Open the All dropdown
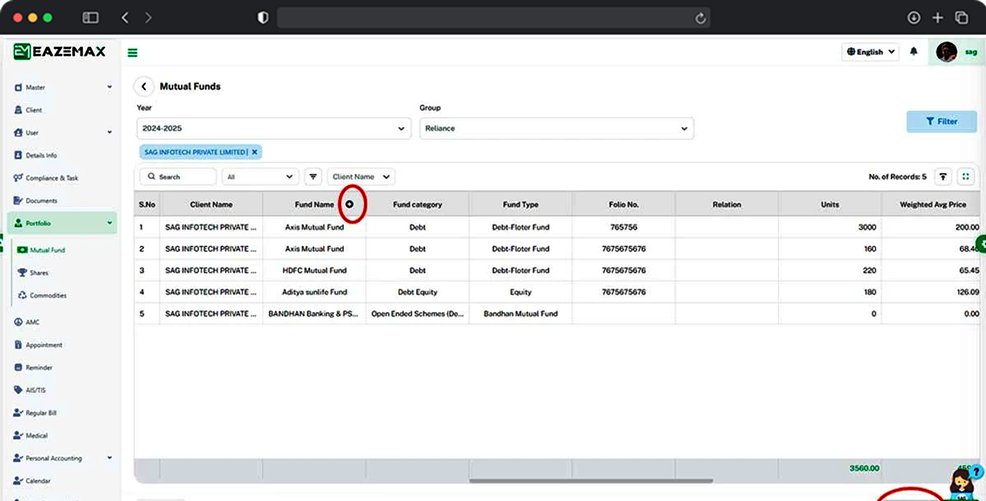986x501 pixels. click(x=260, y=177)
